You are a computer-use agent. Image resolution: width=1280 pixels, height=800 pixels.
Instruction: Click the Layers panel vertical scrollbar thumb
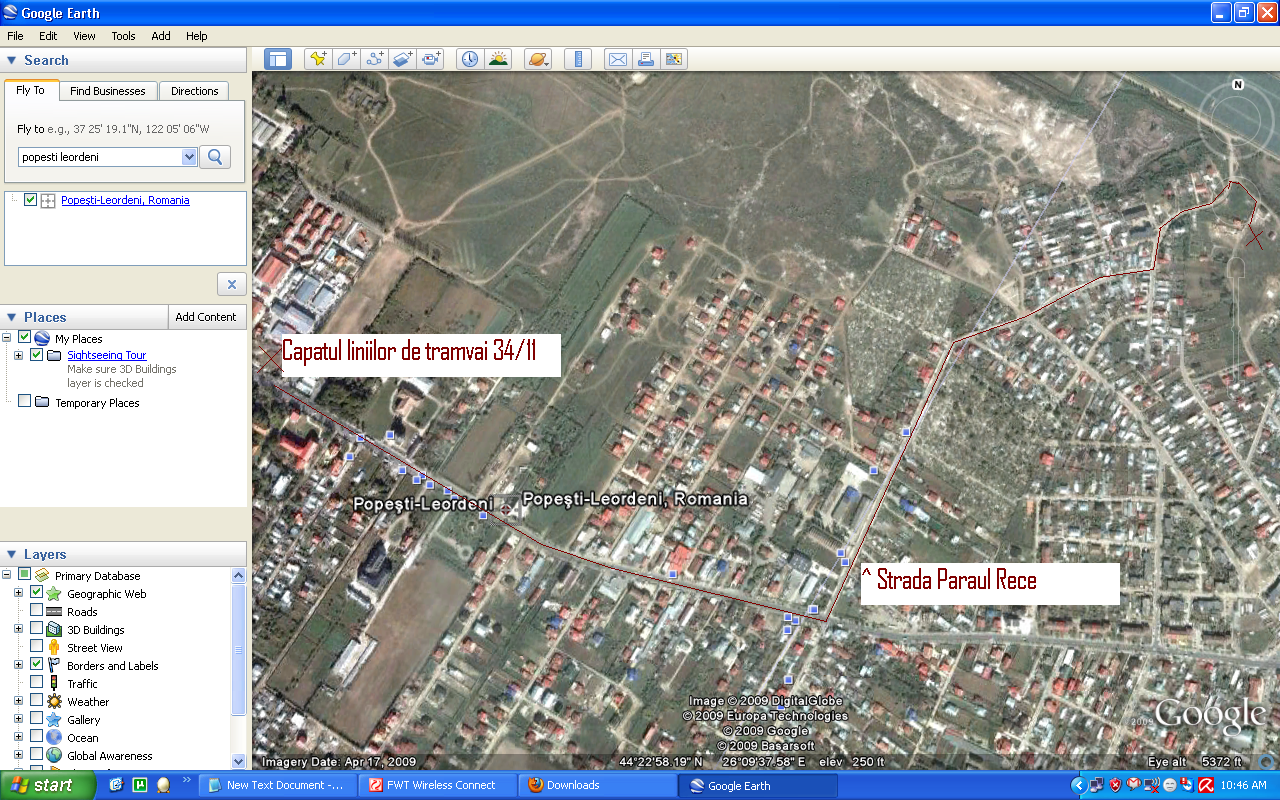click(238, 649)
